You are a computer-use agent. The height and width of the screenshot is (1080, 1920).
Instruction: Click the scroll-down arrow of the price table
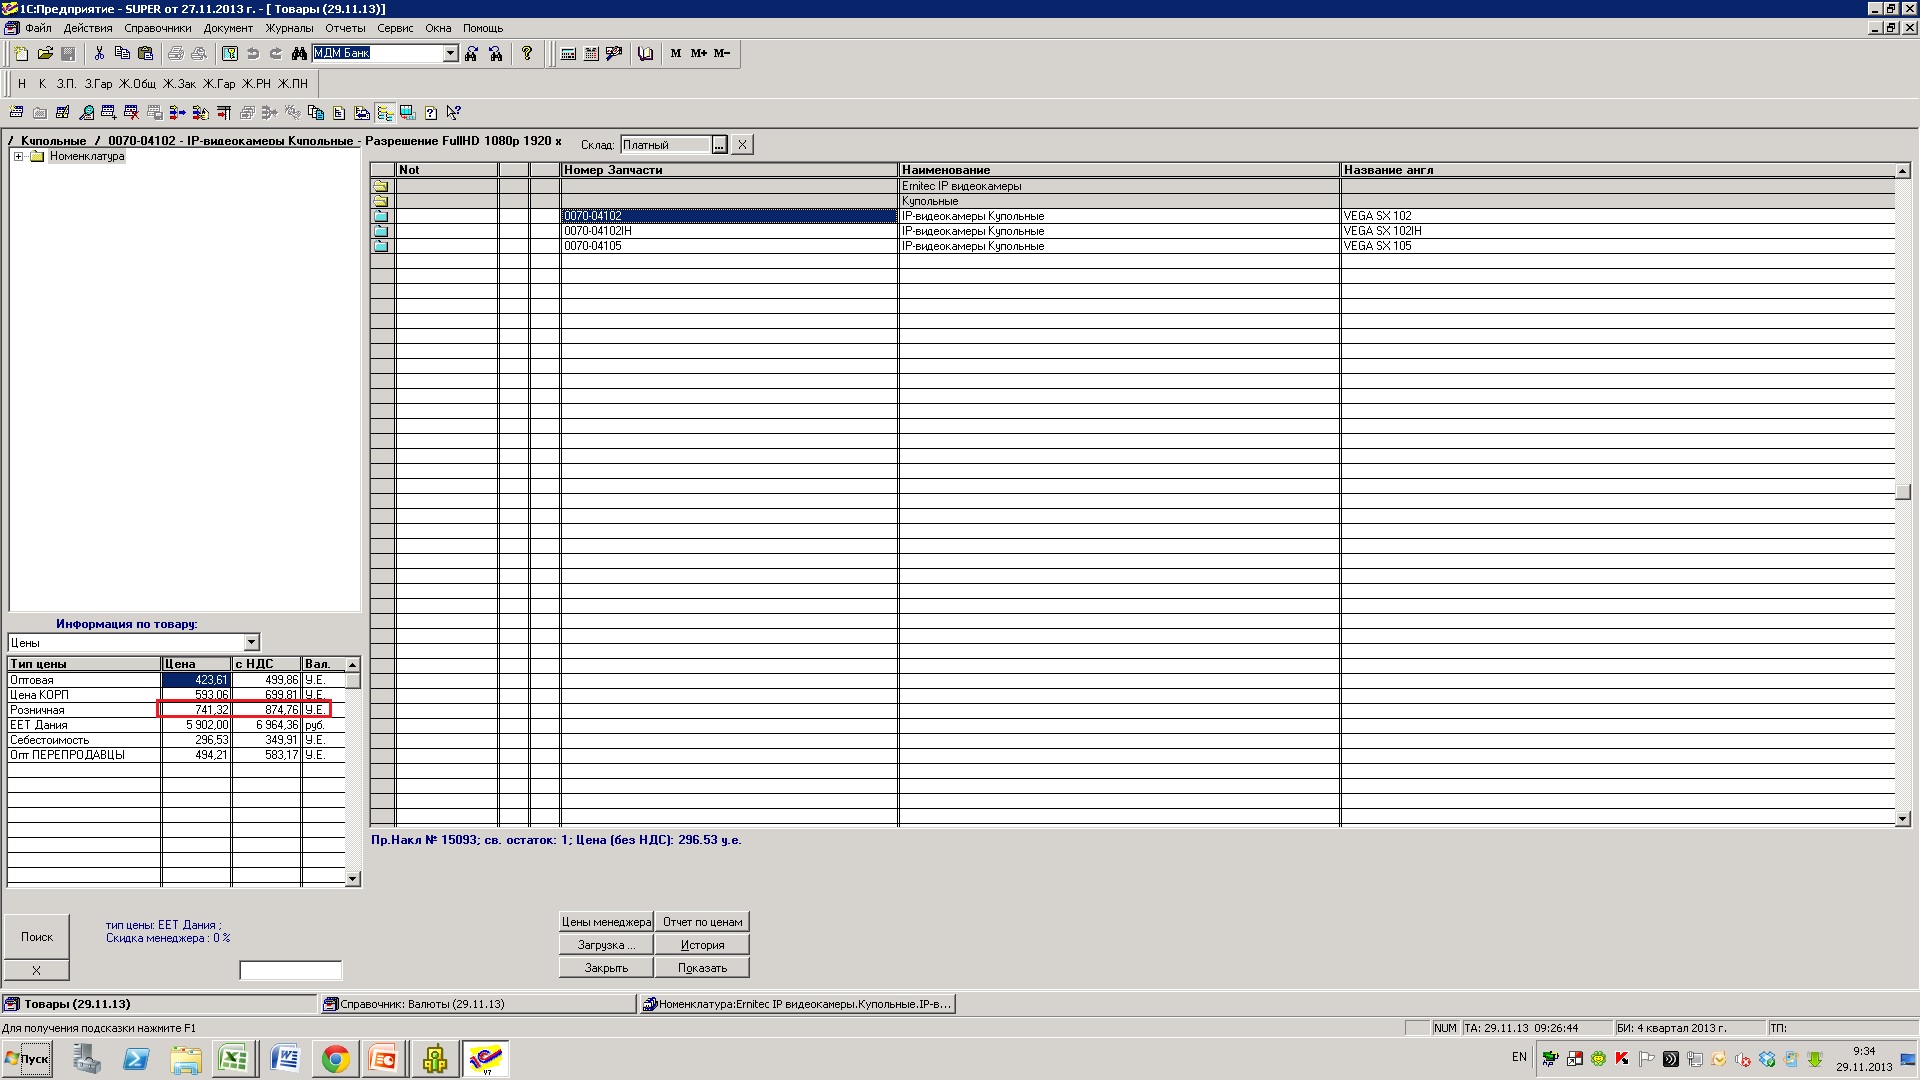[x=352, y=879]
